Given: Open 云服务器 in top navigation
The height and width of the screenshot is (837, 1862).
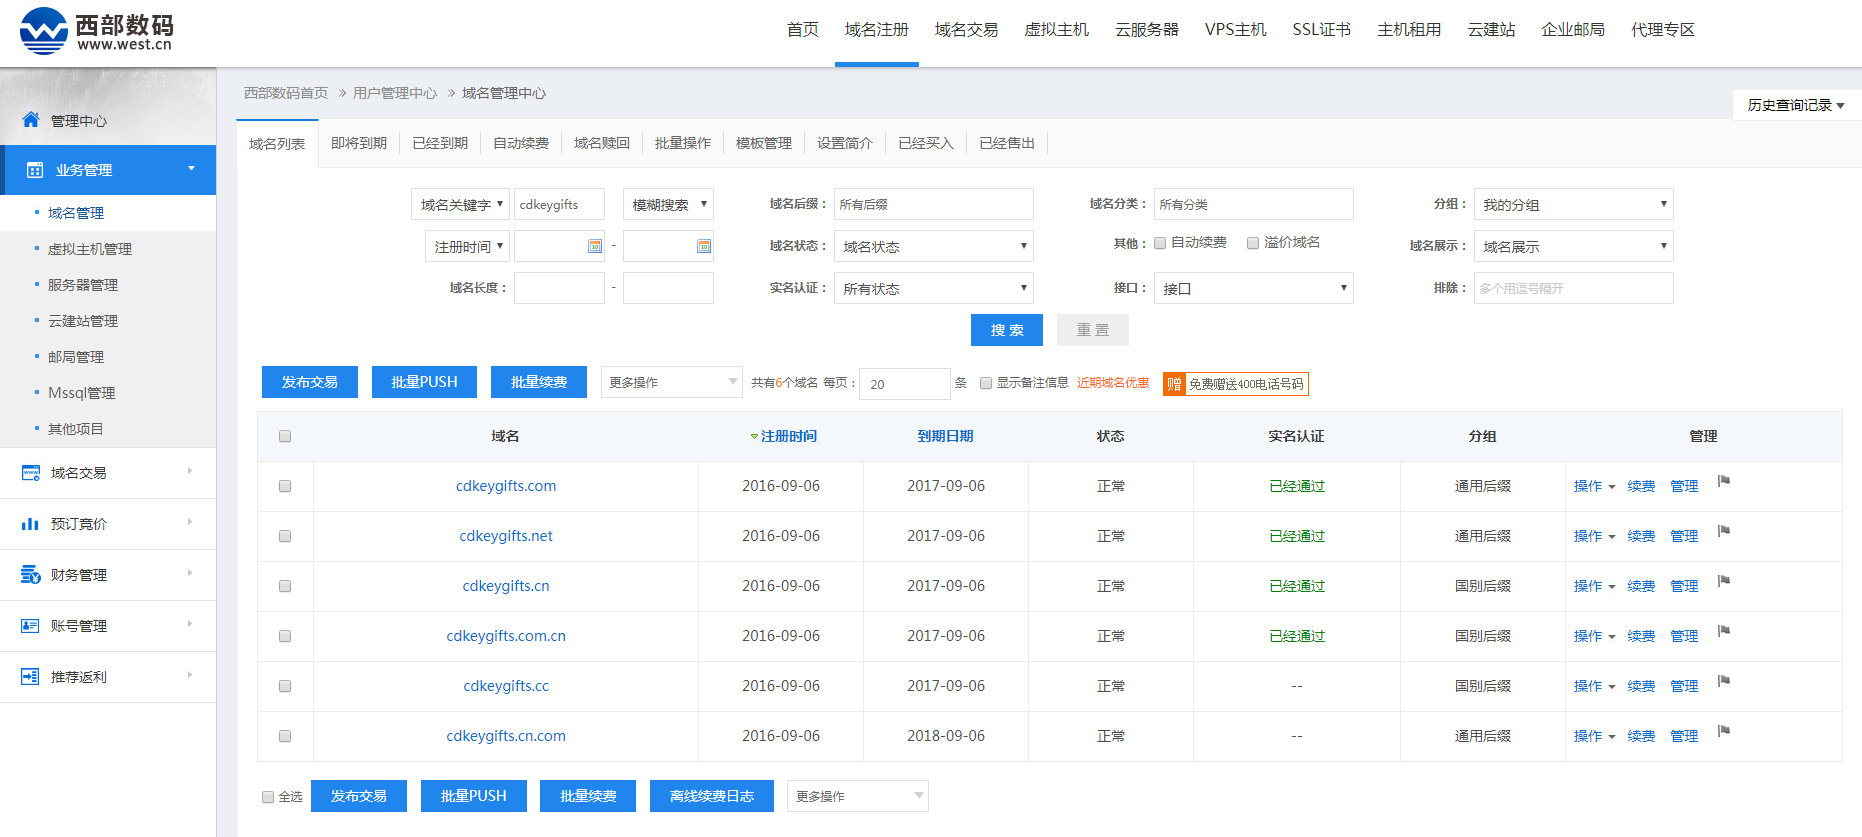Looking at the screenshot, I should click(1147, 30).
